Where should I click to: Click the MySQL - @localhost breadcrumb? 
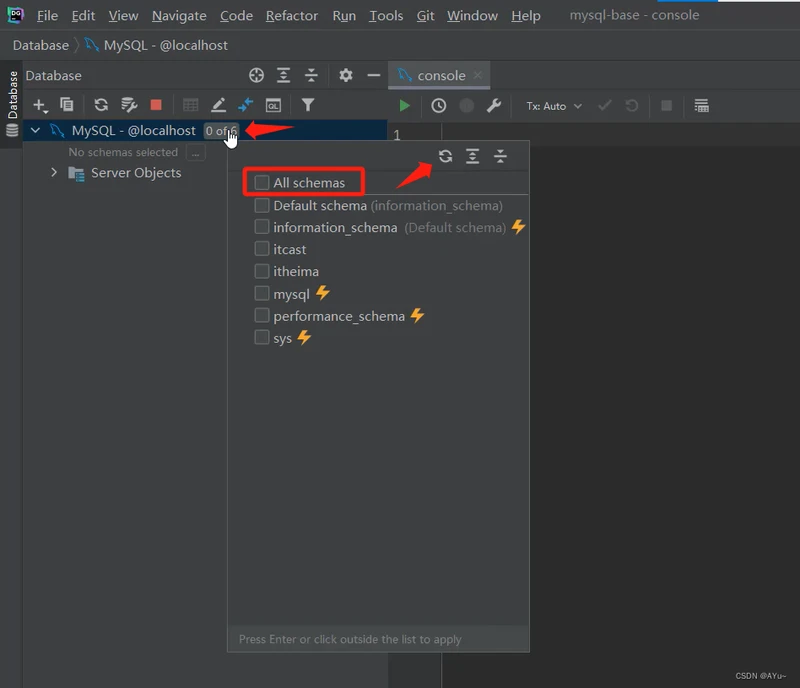[156, 45]
